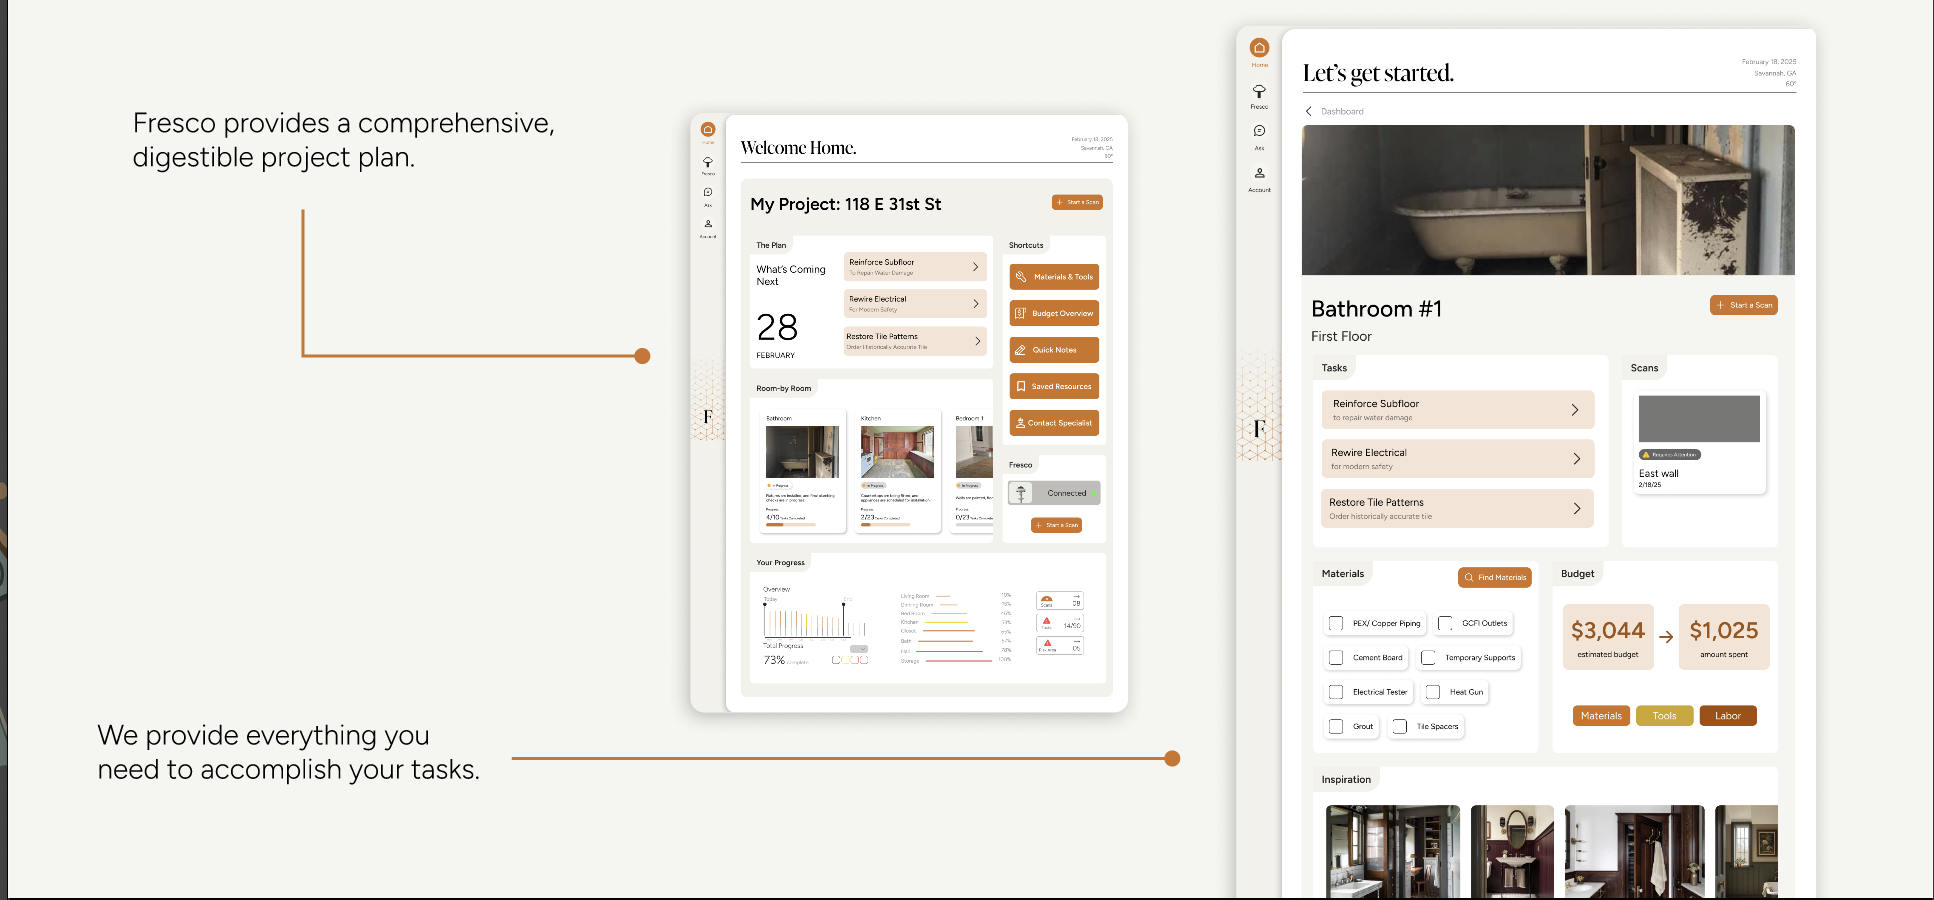Open Ask chat icon in Bathroom screen sidebar
This screenshot has width=1934, height=900.
pos(1259,131)
